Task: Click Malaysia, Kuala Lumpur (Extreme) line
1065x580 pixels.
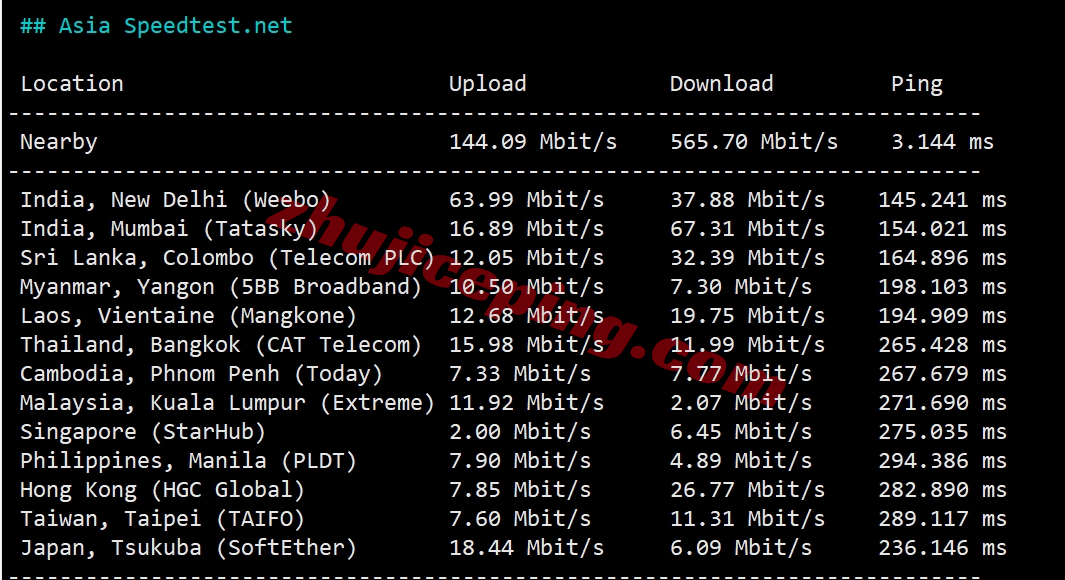Action: tap(513, 403)
